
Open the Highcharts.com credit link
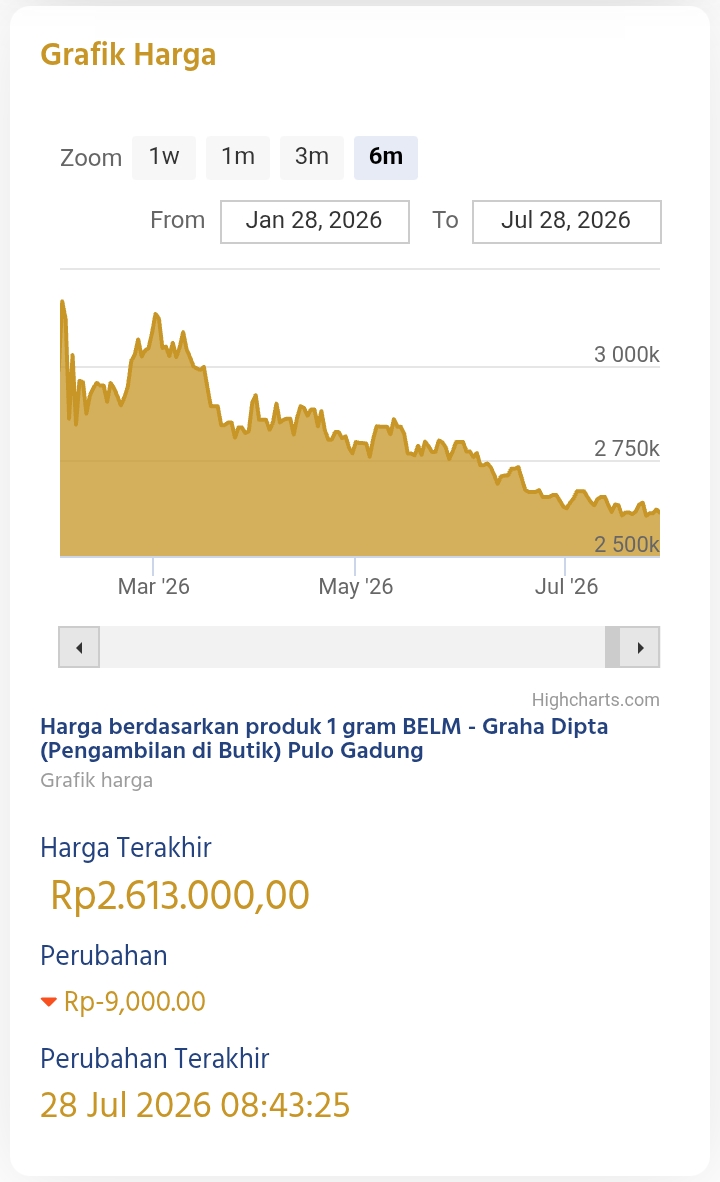596,700
